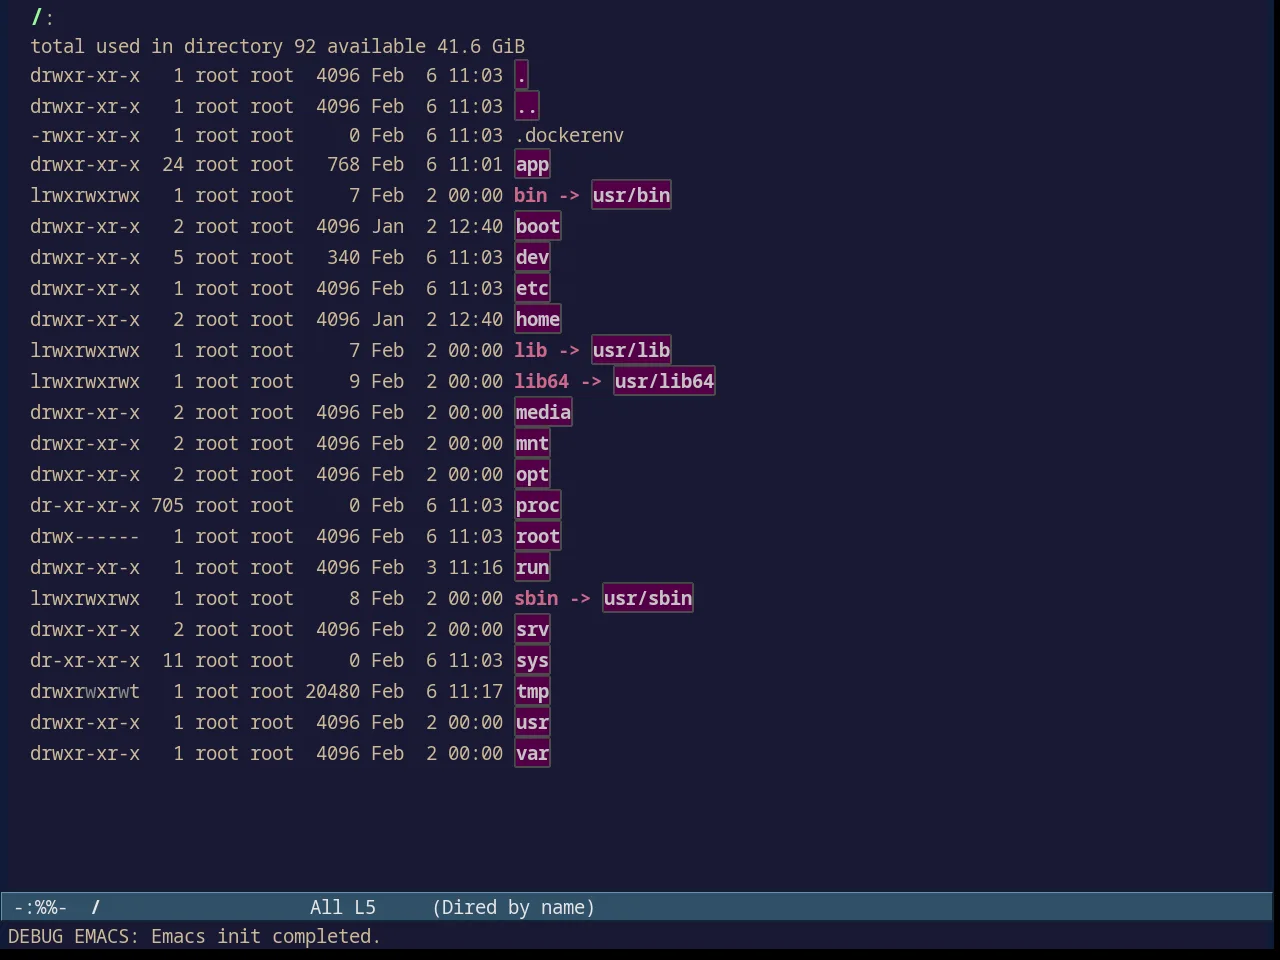This screenshot has width=1280, height=960.
Task: Open the mnt directory
Action: (532, 443)
